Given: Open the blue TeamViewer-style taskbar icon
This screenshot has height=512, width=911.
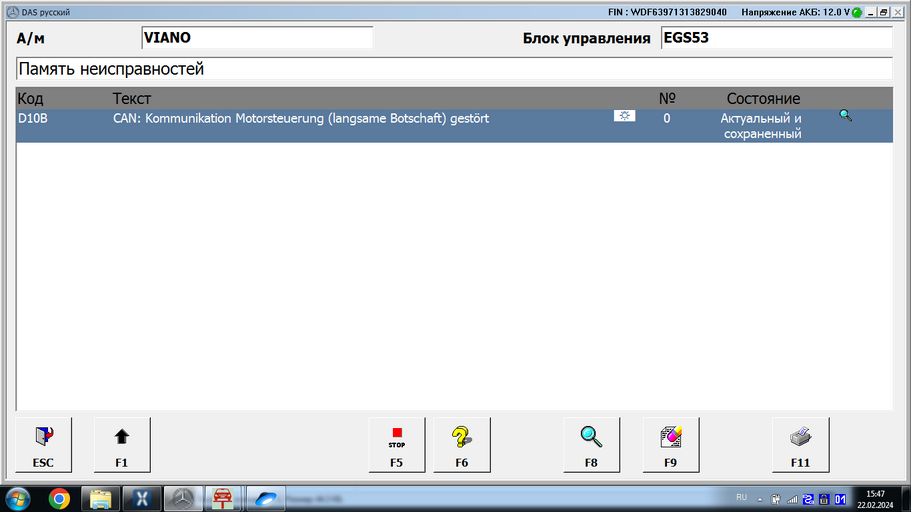Looking at the screenshot, I should (x=266, y=499).
